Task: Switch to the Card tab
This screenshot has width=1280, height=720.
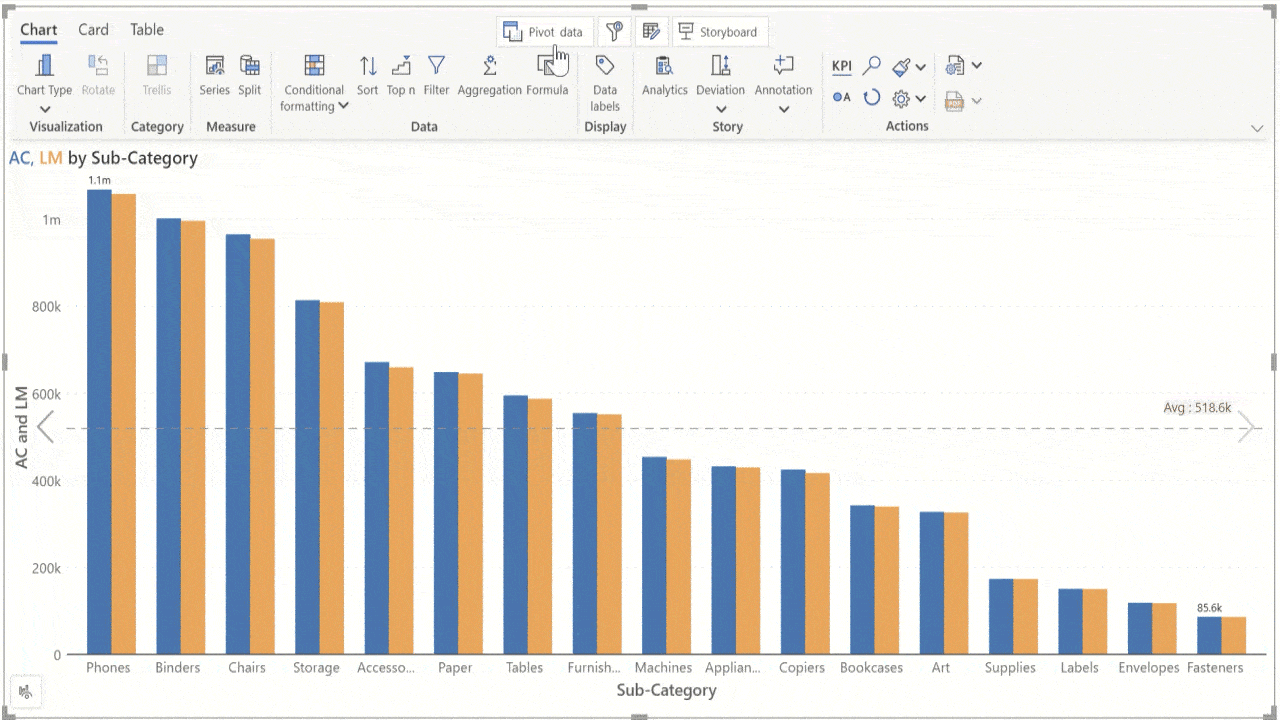Action: point(93,30)
